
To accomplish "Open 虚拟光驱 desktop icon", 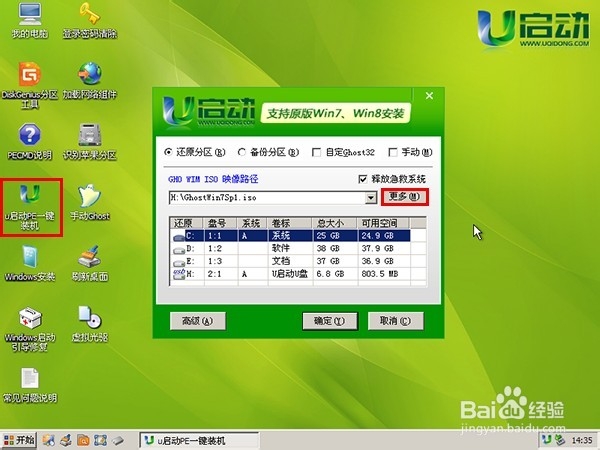I will coord(90,324).
